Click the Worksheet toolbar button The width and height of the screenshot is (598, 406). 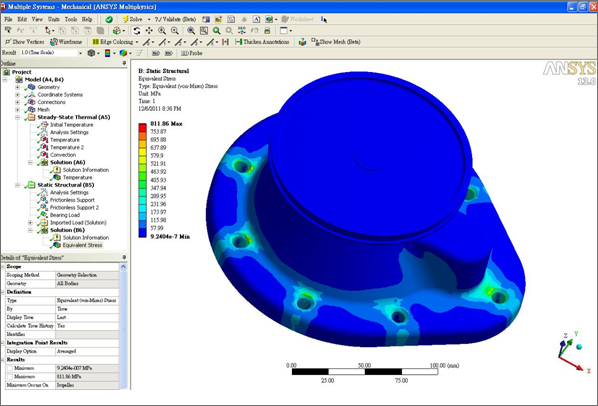(297, 19)
